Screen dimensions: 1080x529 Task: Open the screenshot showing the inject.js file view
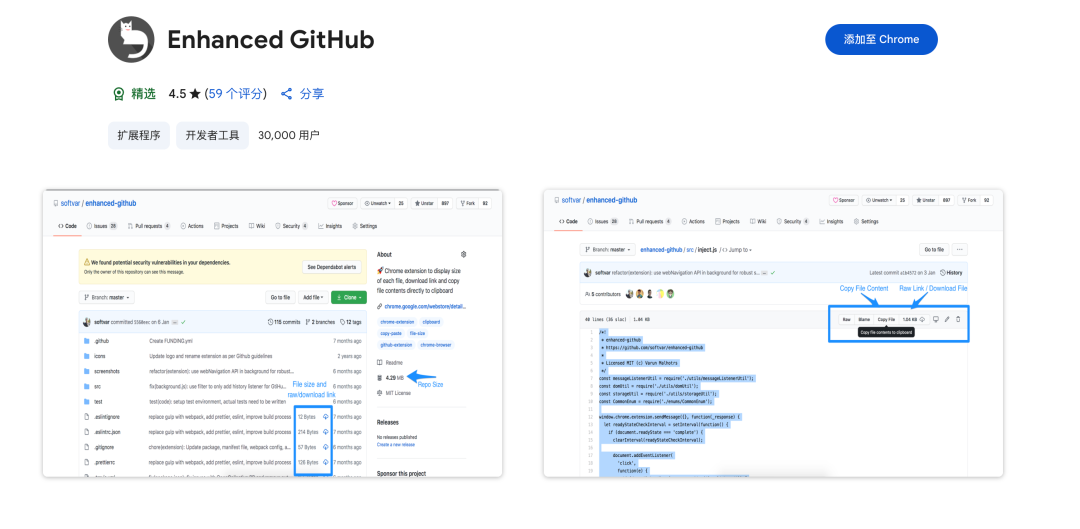point(773,333)
